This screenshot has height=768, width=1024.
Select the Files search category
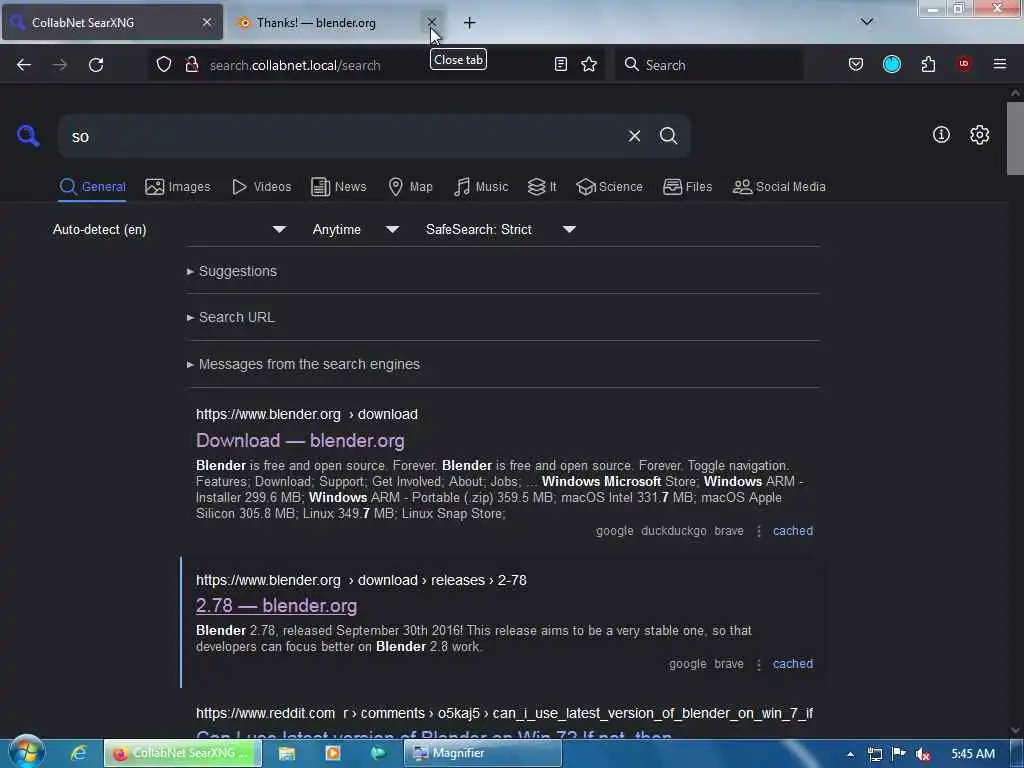click(x=687, y=187)
